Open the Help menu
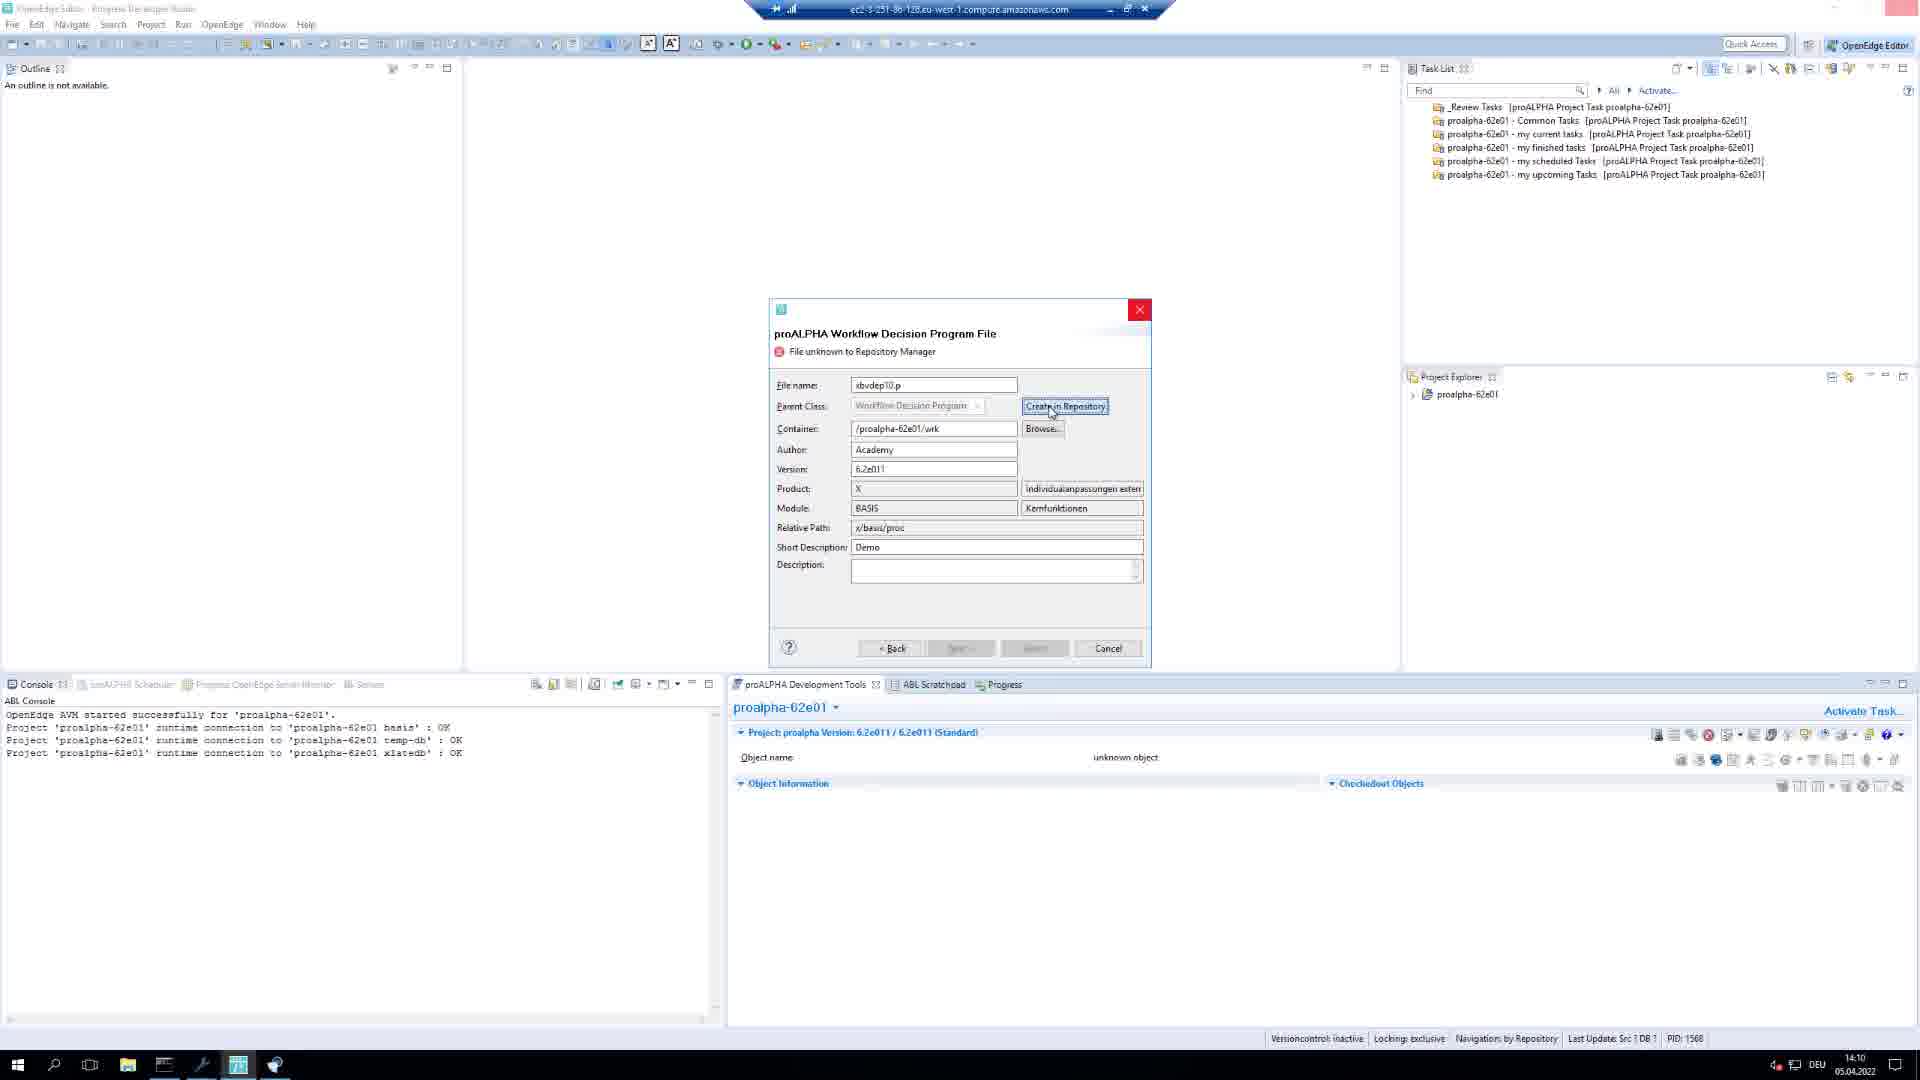 coord(306,25)
